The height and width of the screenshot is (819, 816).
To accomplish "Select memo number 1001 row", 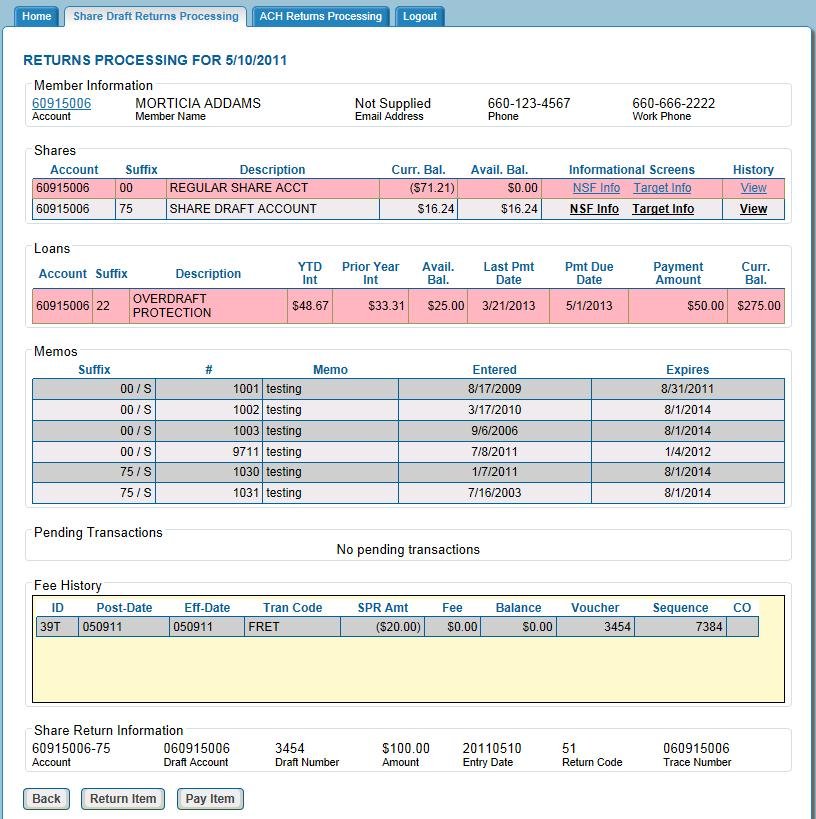I will [408, 389].
